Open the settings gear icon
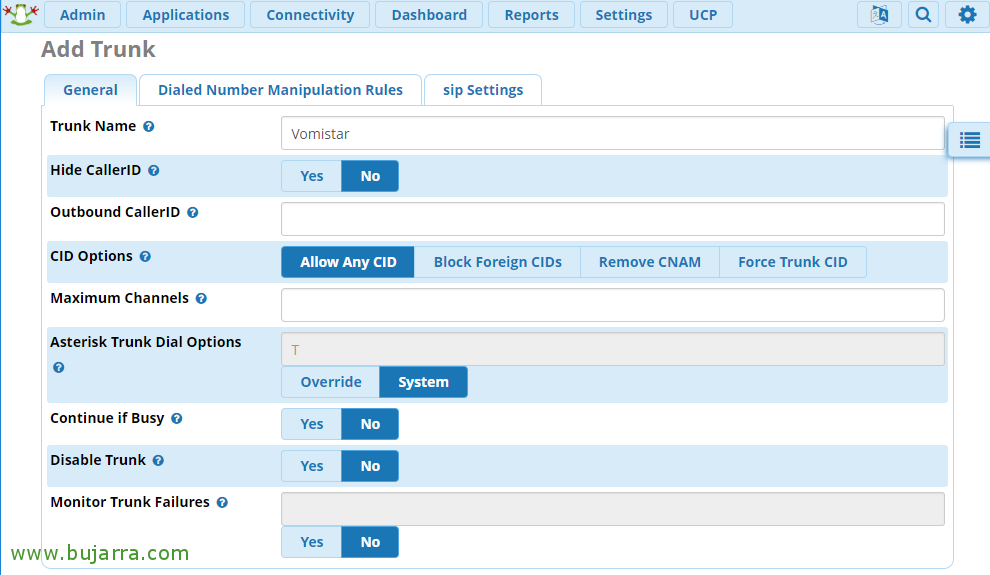 click(967, 15)
